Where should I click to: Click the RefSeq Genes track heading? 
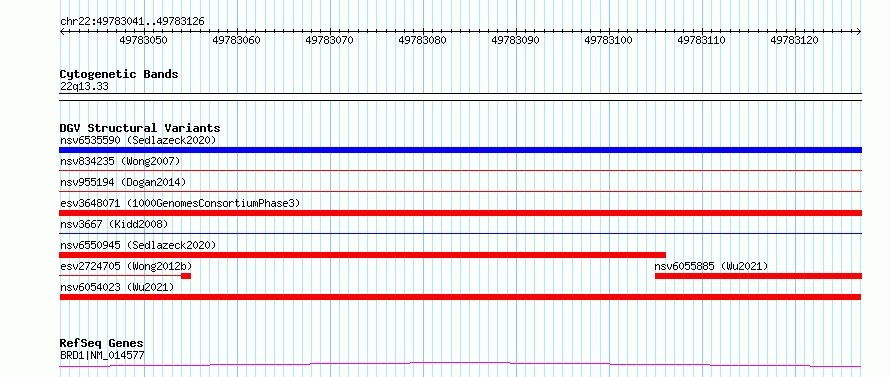pos(102,344)
